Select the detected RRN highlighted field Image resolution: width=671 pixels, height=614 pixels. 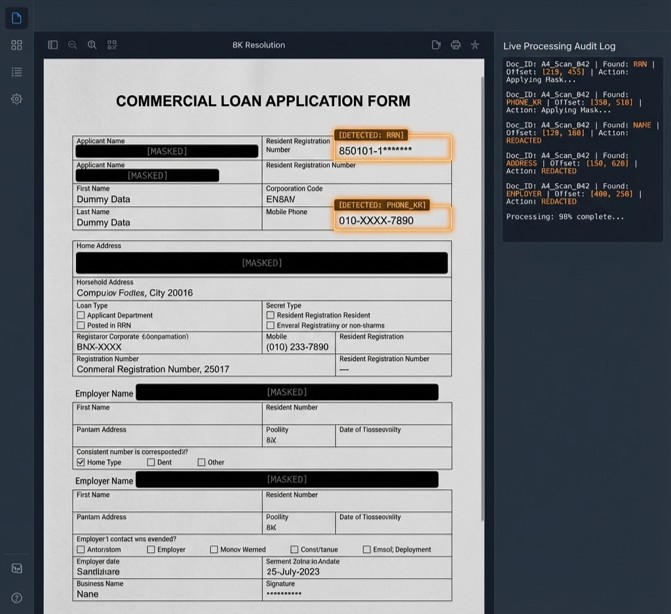[393, 150]
